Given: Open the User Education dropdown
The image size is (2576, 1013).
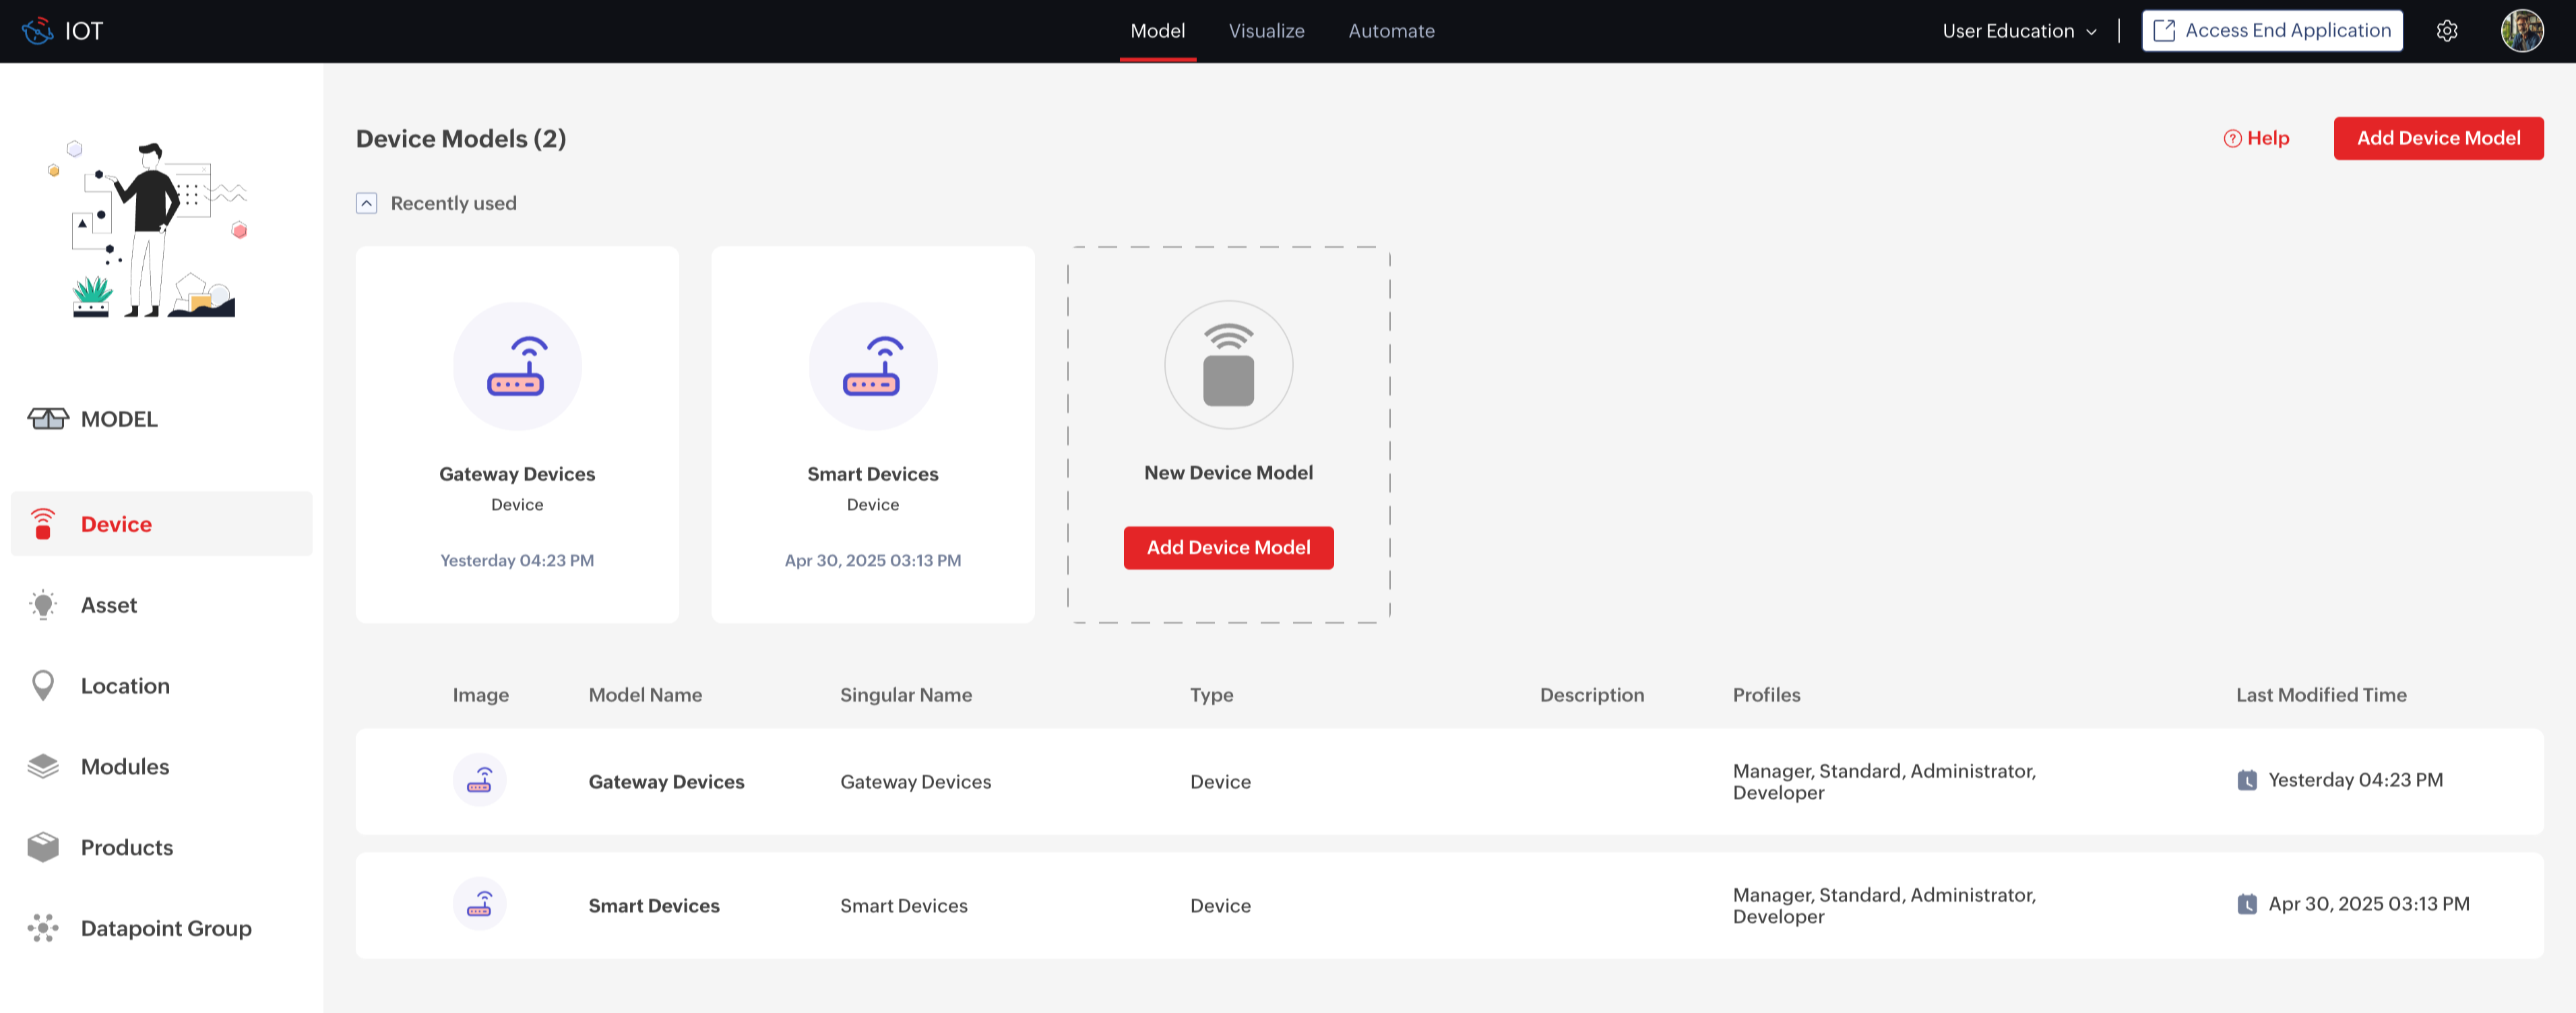Looking at the screenshot, I should click(2018, 31).
